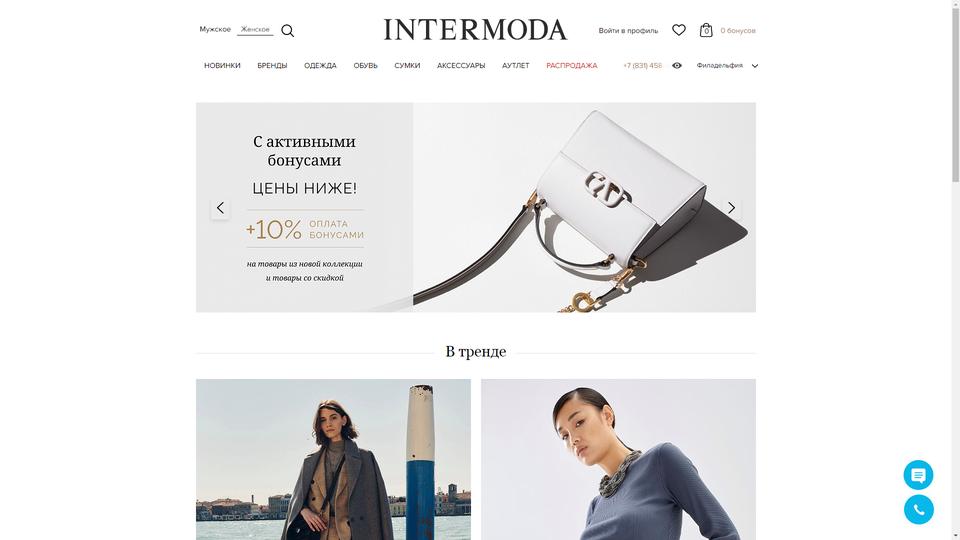Viewport: 960px width, 540px height.
Task: Go to next banner slide arrow
Action: point(731,208)
